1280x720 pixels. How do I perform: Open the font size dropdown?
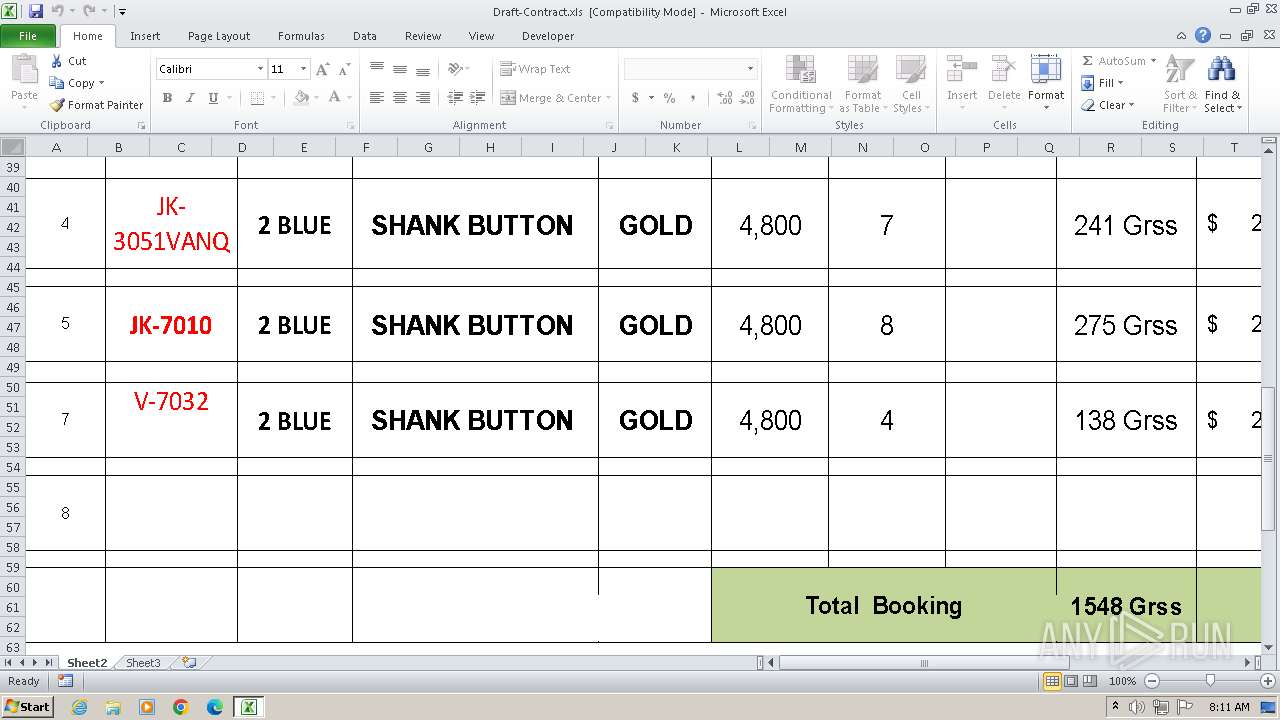pos(303,69)
